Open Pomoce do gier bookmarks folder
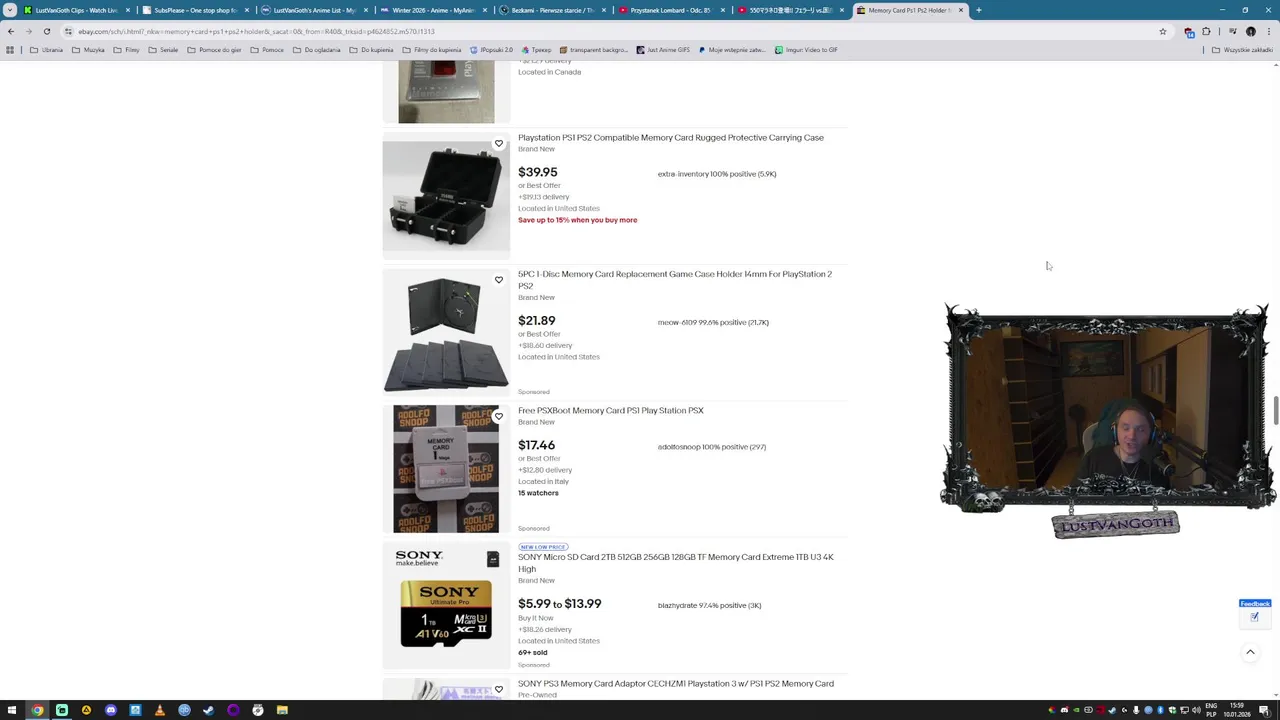Viewport: 1280px width, 720px height. pyautogui.click(x=214, y=50)
